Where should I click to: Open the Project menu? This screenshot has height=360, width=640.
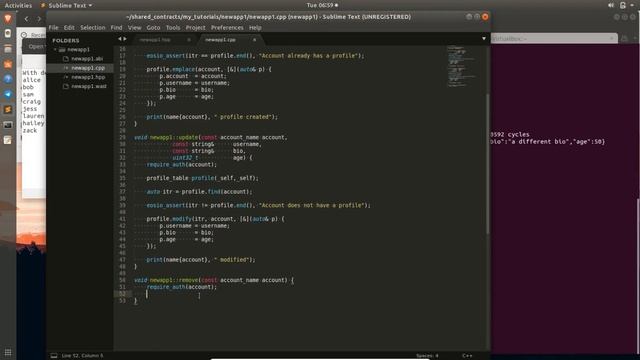coord(196,28)
